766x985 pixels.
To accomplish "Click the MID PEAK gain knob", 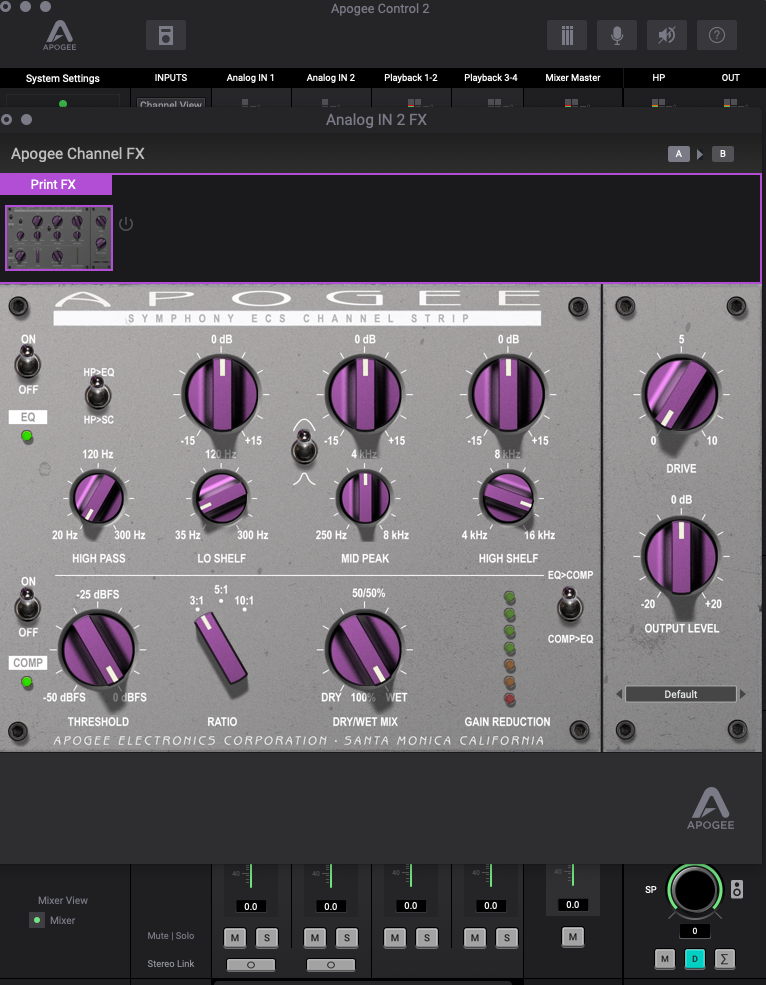I will pos(365,394).
